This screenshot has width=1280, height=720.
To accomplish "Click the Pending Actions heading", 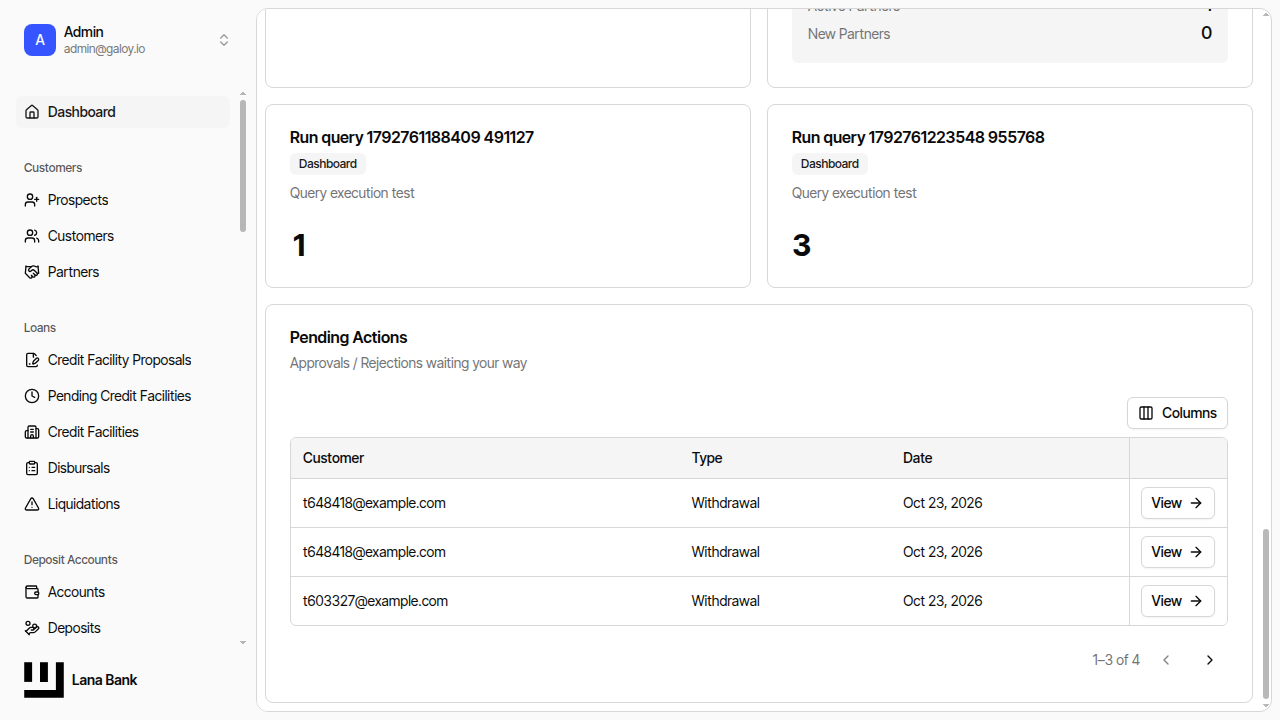I will coord(349,337).
